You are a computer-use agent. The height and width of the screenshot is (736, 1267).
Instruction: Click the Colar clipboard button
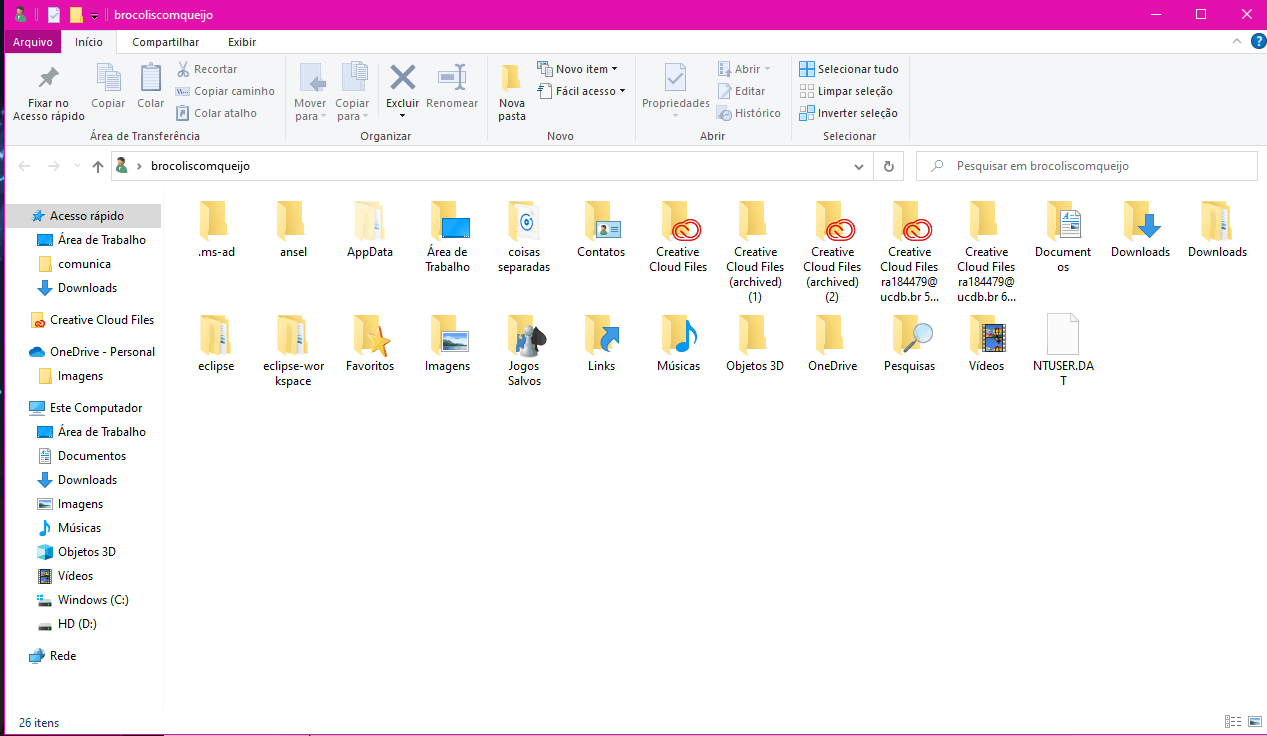click(x=151, y=87)
